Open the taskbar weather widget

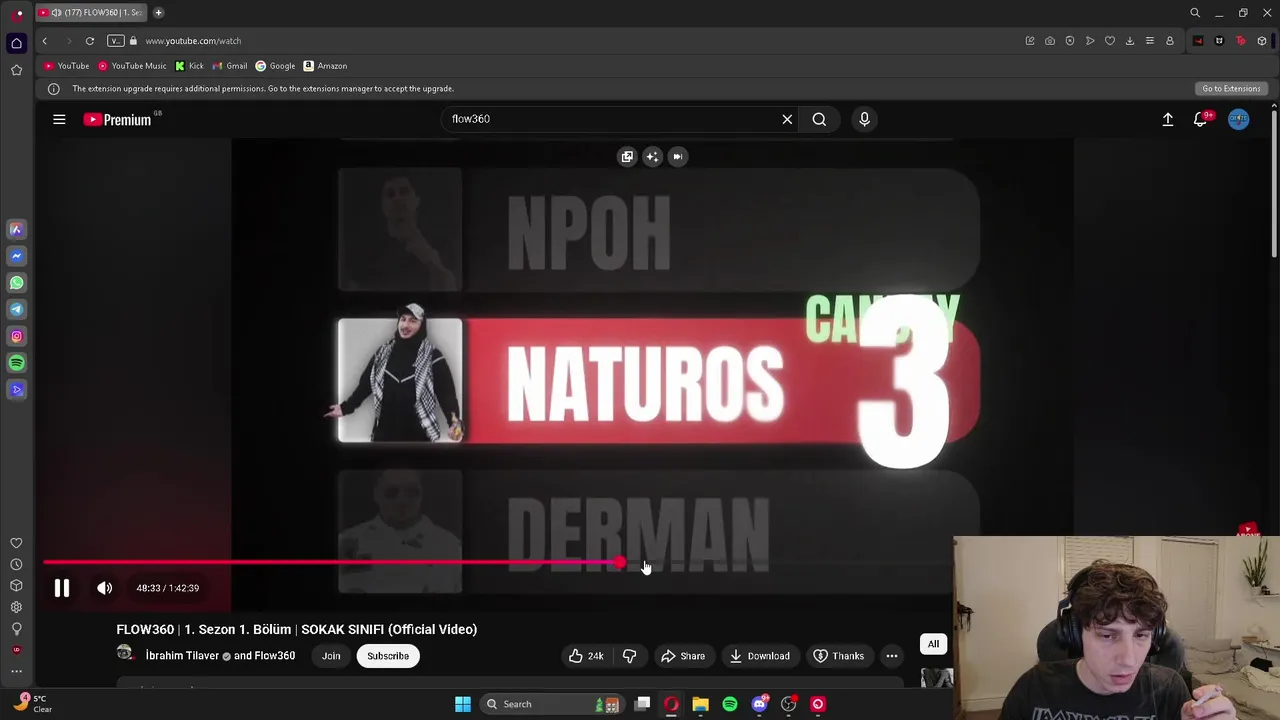click(32, 703)
